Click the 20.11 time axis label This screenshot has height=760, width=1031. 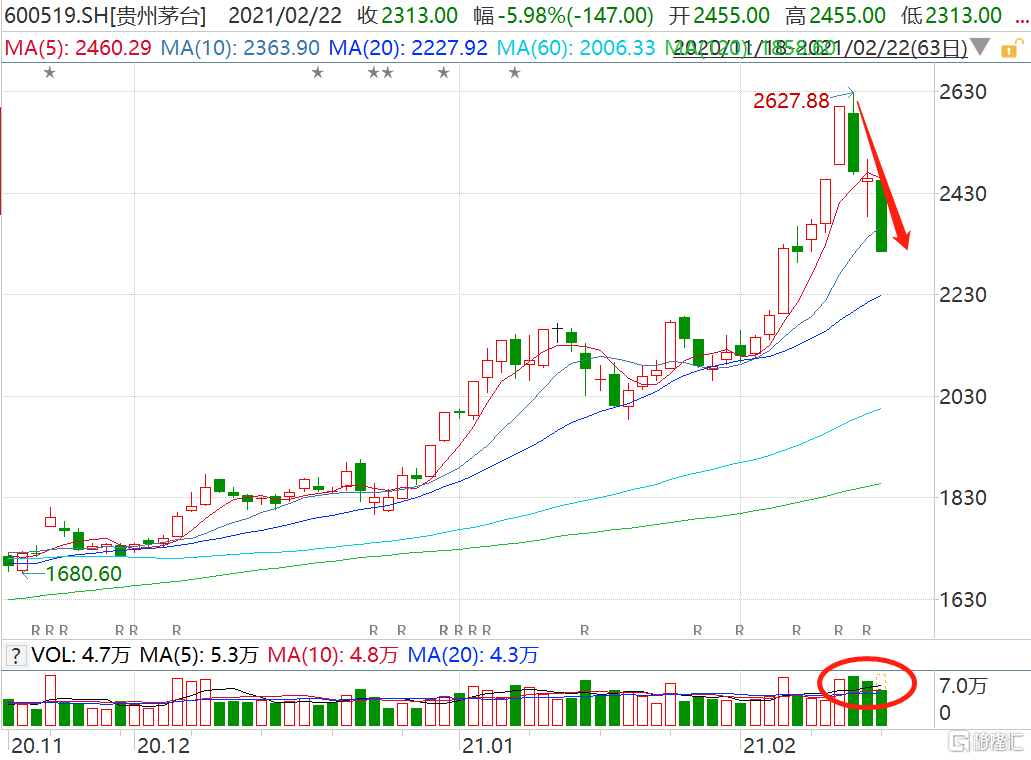point(37,746)
